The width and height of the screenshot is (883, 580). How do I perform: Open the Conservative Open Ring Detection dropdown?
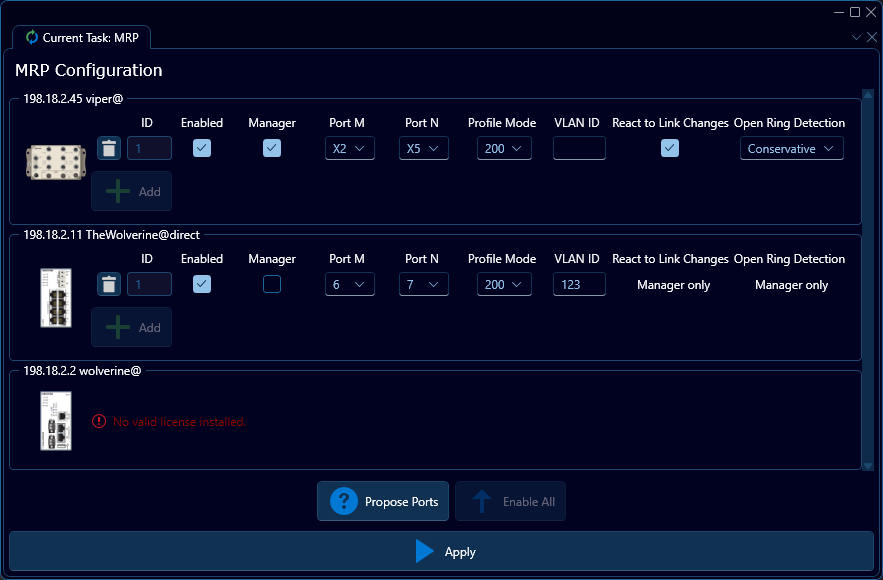click(x=789, y=147)
